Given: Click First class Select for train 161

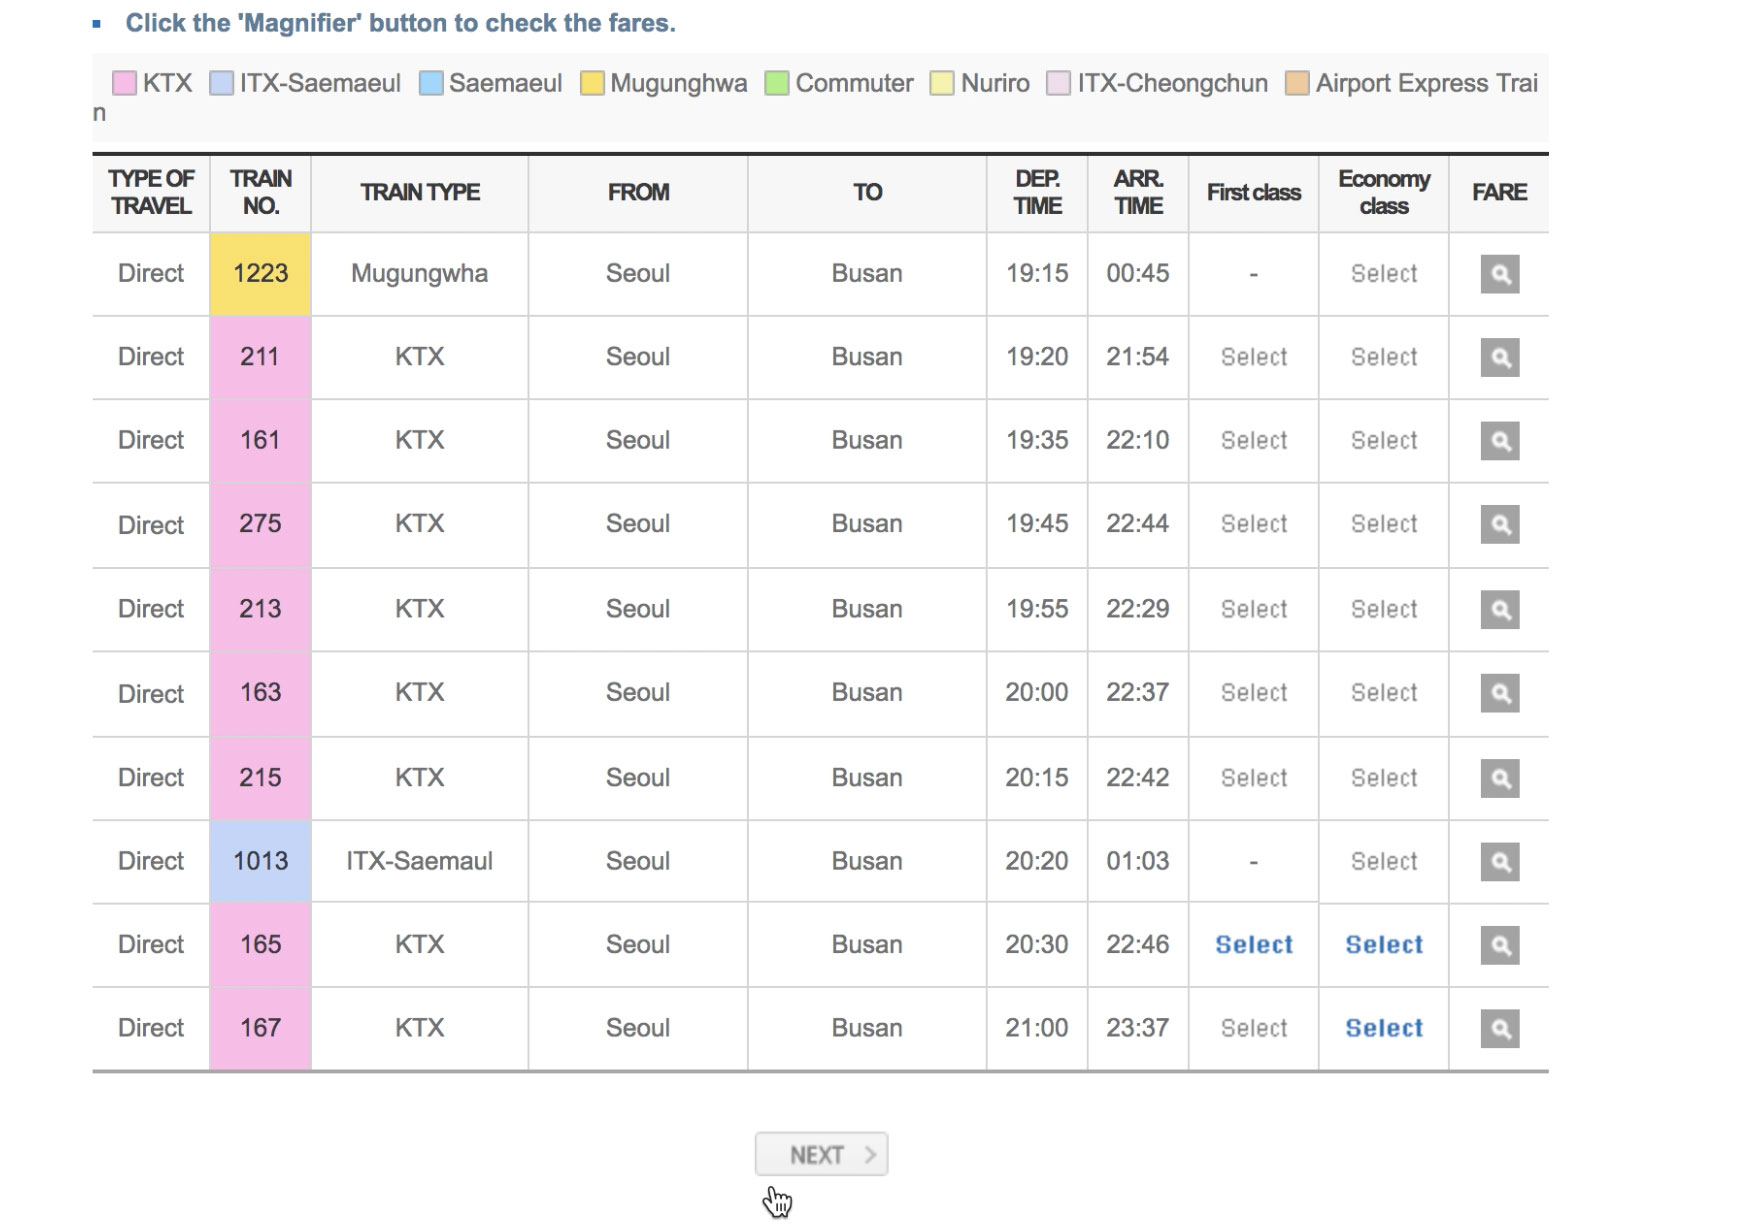Looking at the screenshot, I should (1253, 440).
